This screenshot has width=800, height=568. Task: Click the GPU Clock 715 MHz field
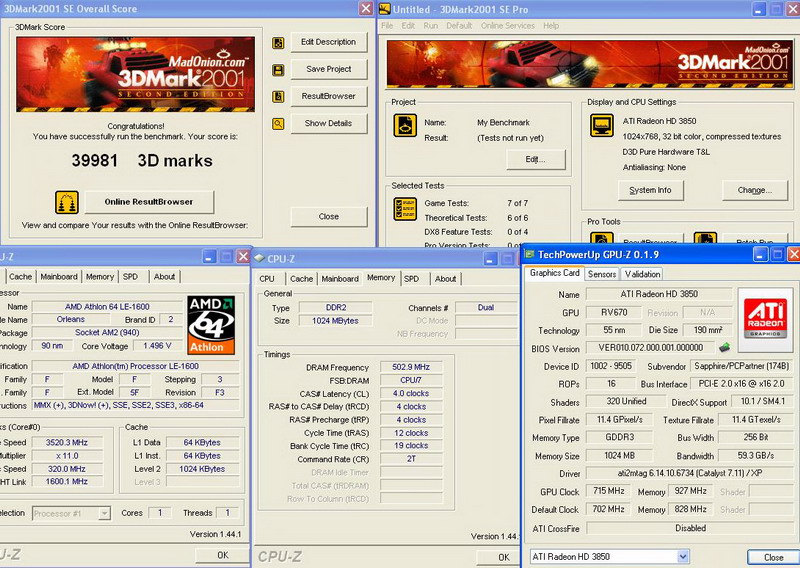click(609, 491)
